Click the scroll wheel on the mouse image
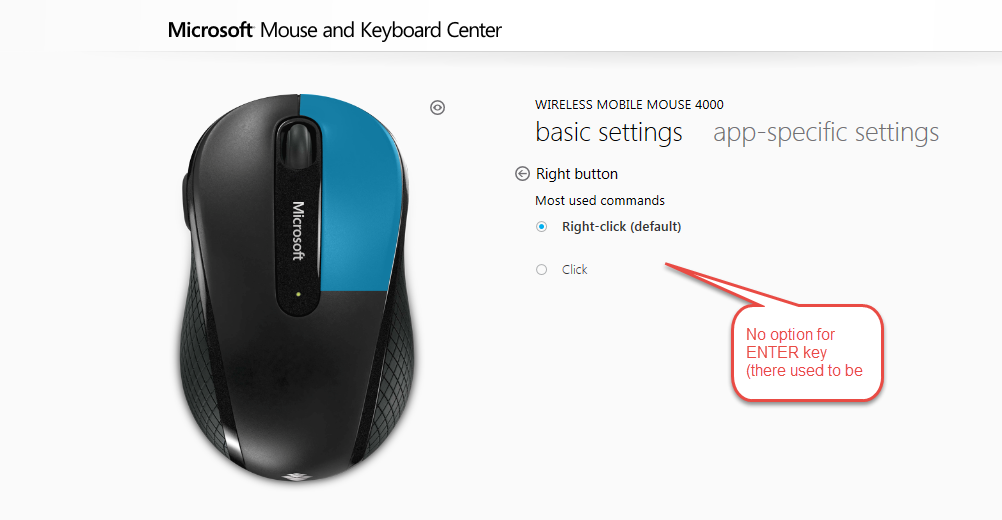The width and height of the screenshot is (1002, 520). coord(298,142)
